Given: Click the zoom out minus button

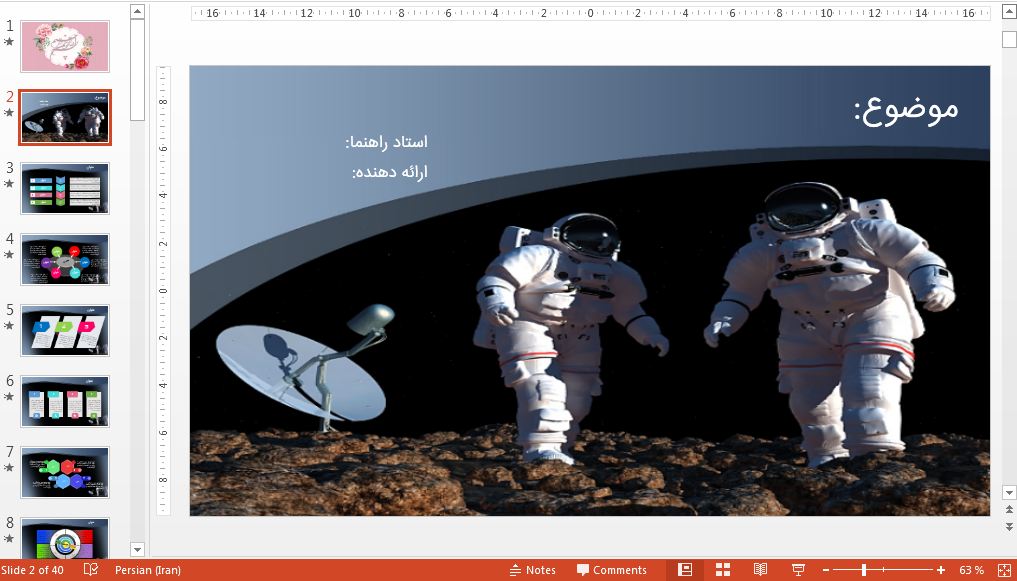Looking at the screenshot, I should (x=825, y=570).
